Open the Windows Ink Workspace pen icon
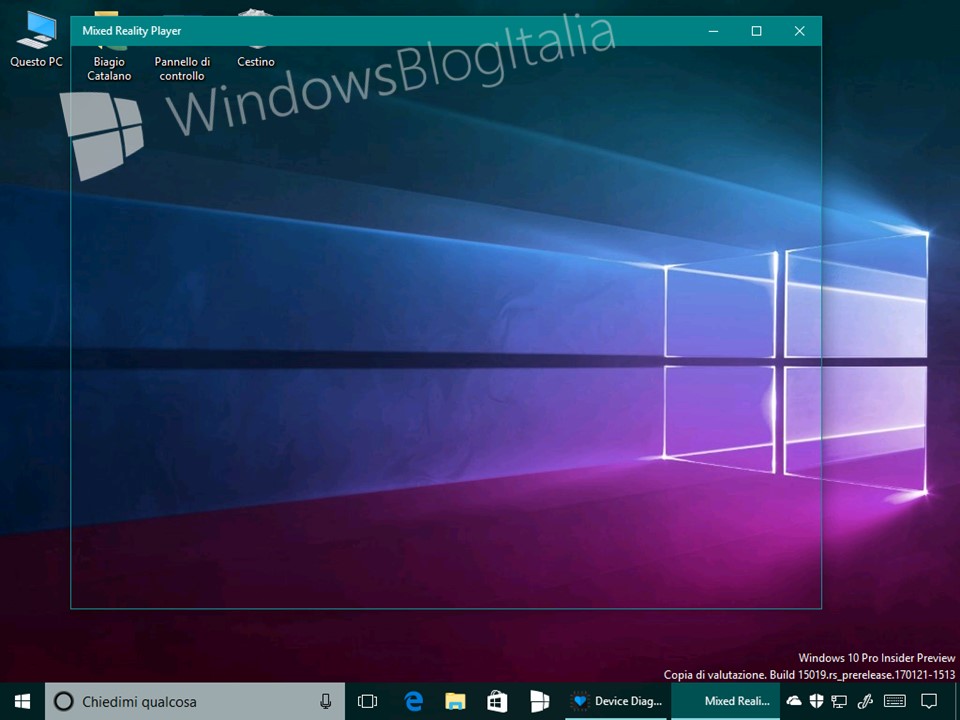The width and height of the screenshot is (960, 720). 865,701
